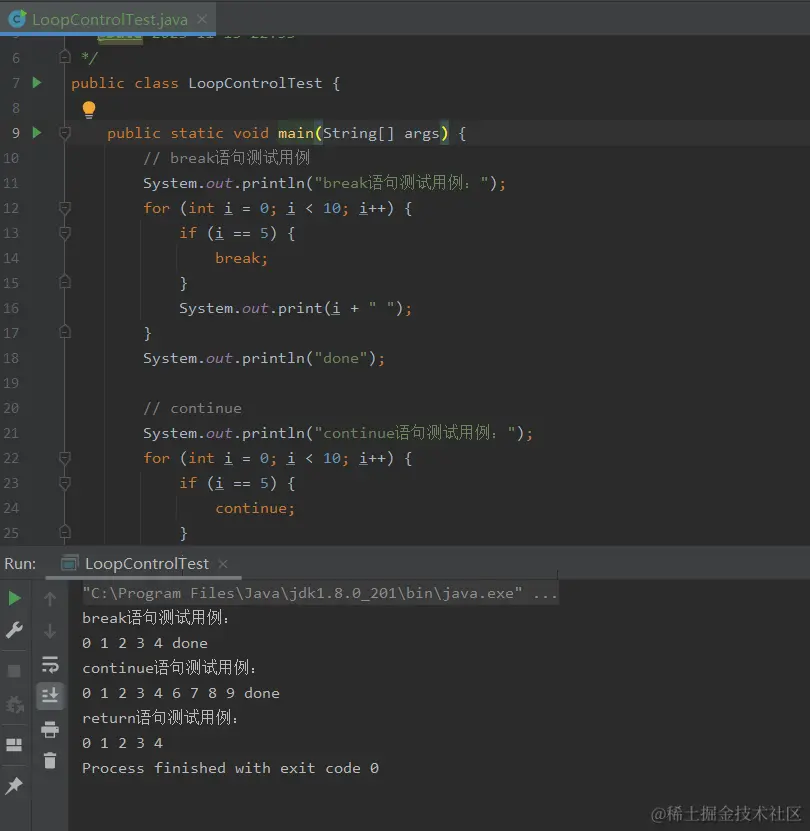Run main method from line 9 gutter arrow
810x831 pixels.
[x=37, y=132]
